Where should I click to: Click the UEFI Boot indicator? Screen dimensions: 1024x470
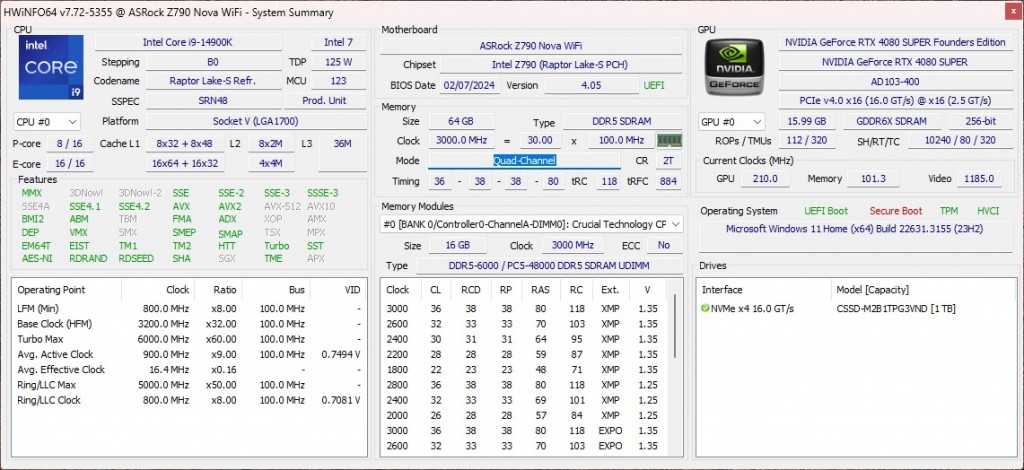tap(828, 211)
